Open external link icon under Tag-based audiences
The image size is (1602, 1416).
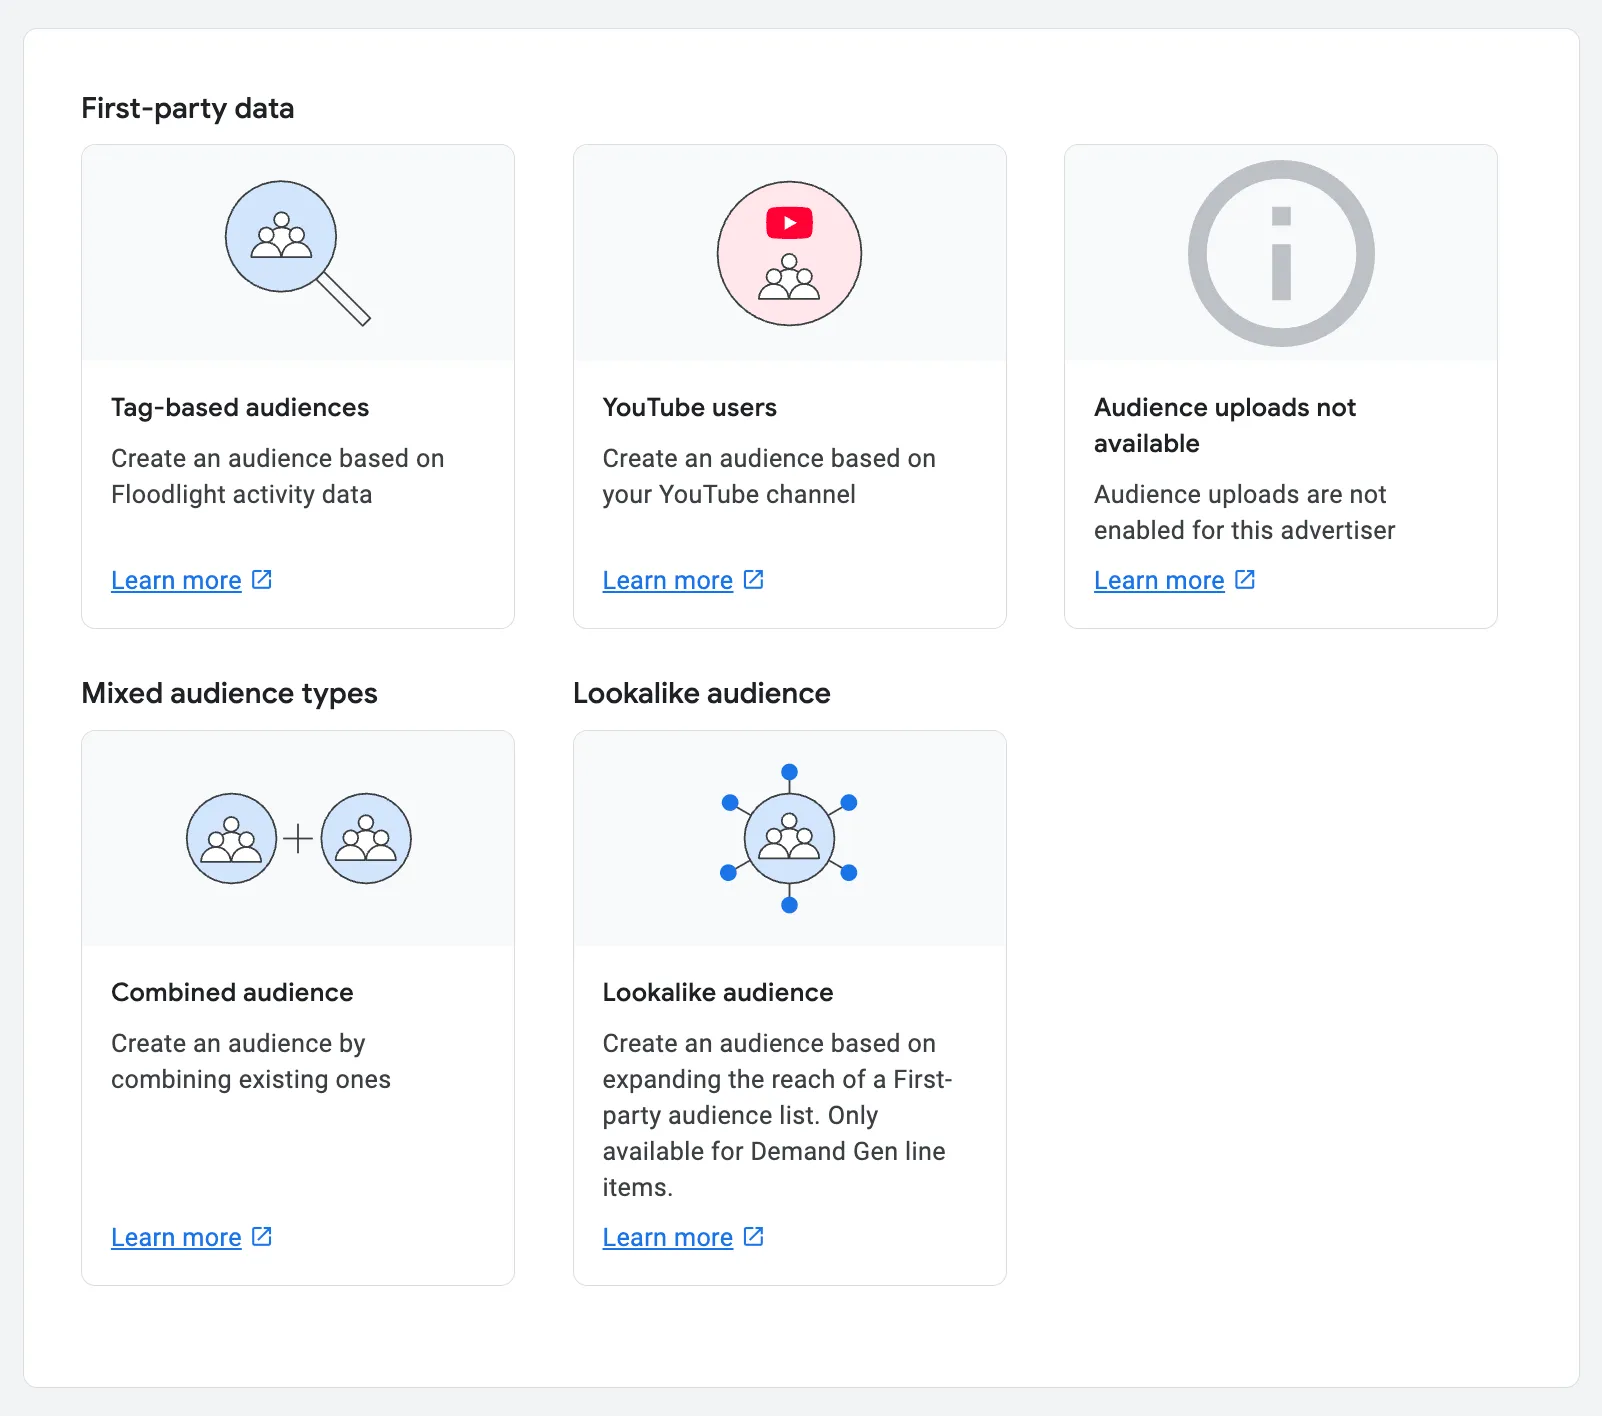[x=262, y=579]
